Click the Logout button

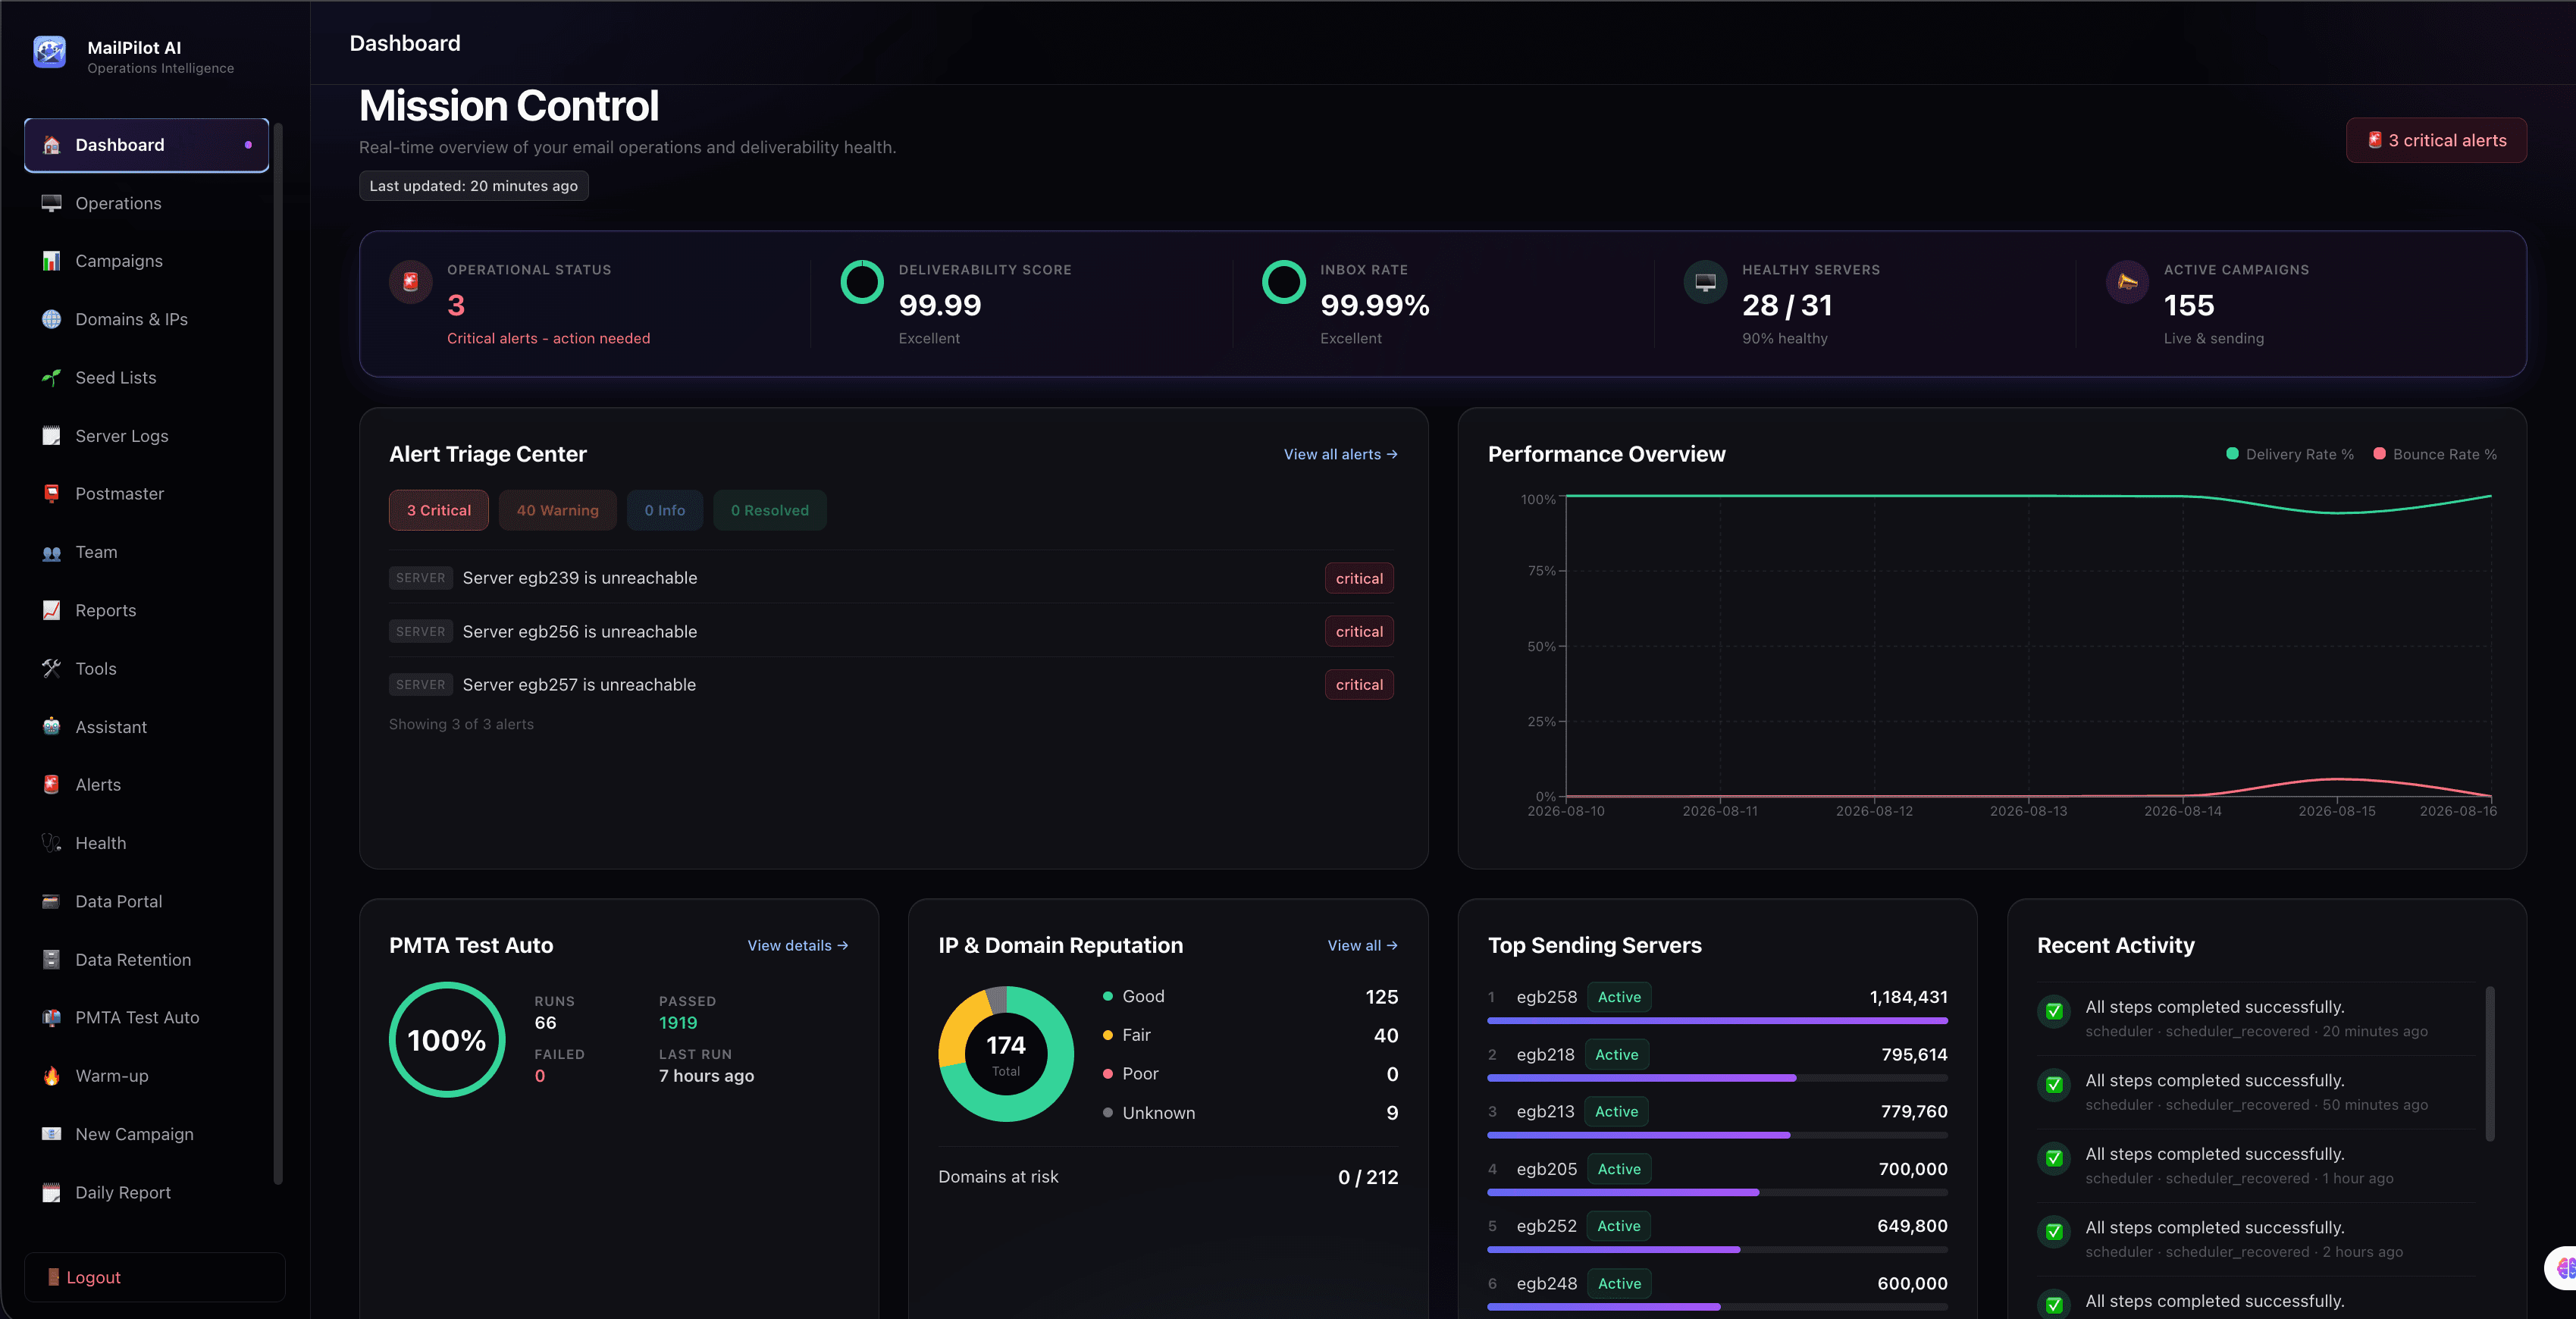pos(155,1277)
